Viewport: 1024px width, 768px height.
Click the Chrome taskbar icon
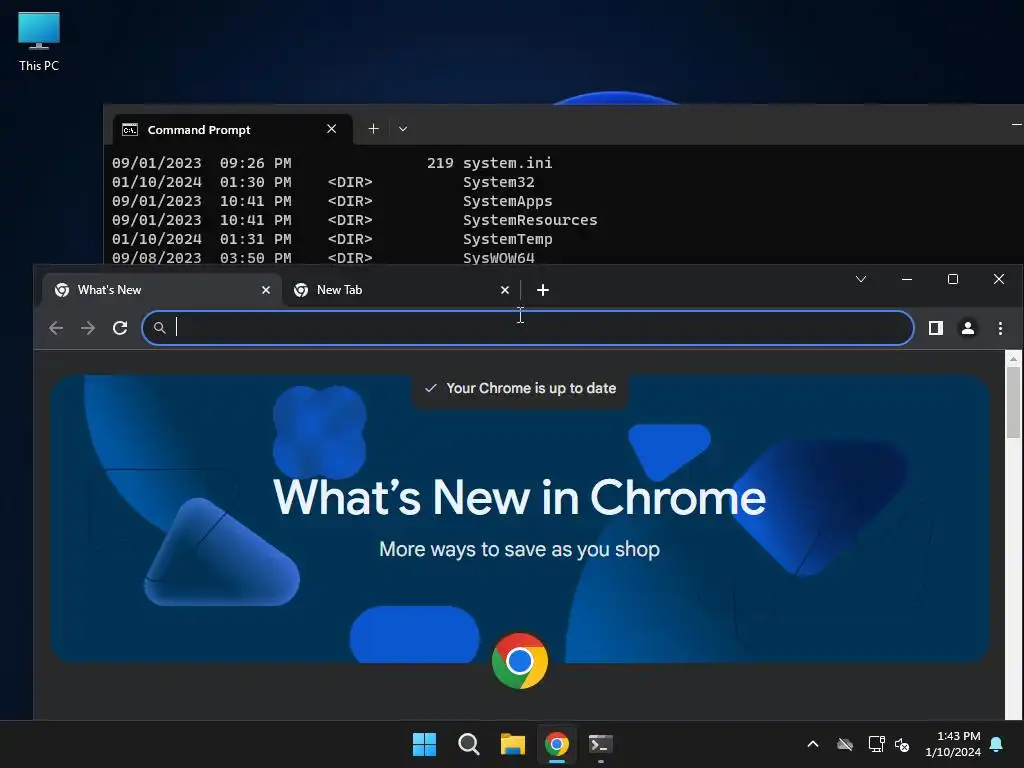tap(556, 744)
